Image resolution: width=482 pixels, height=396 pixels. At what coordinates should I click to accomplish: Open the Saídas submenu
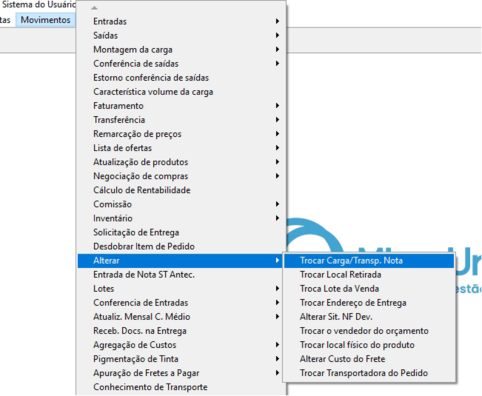(x=182, y=35)
